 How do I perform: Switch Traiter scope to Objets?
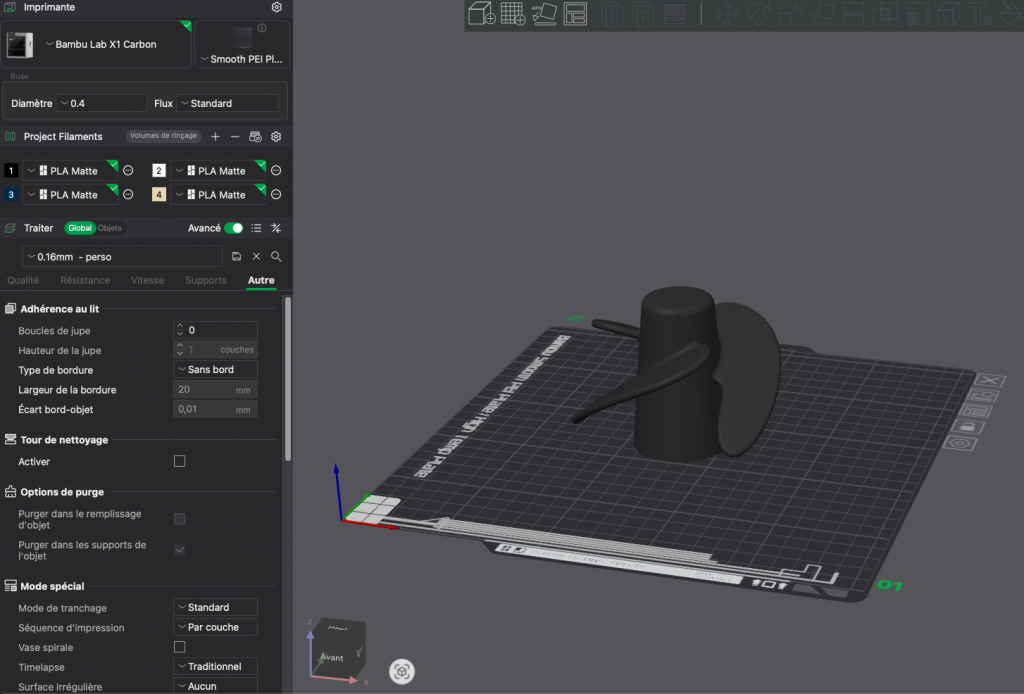tap(110, 228)
